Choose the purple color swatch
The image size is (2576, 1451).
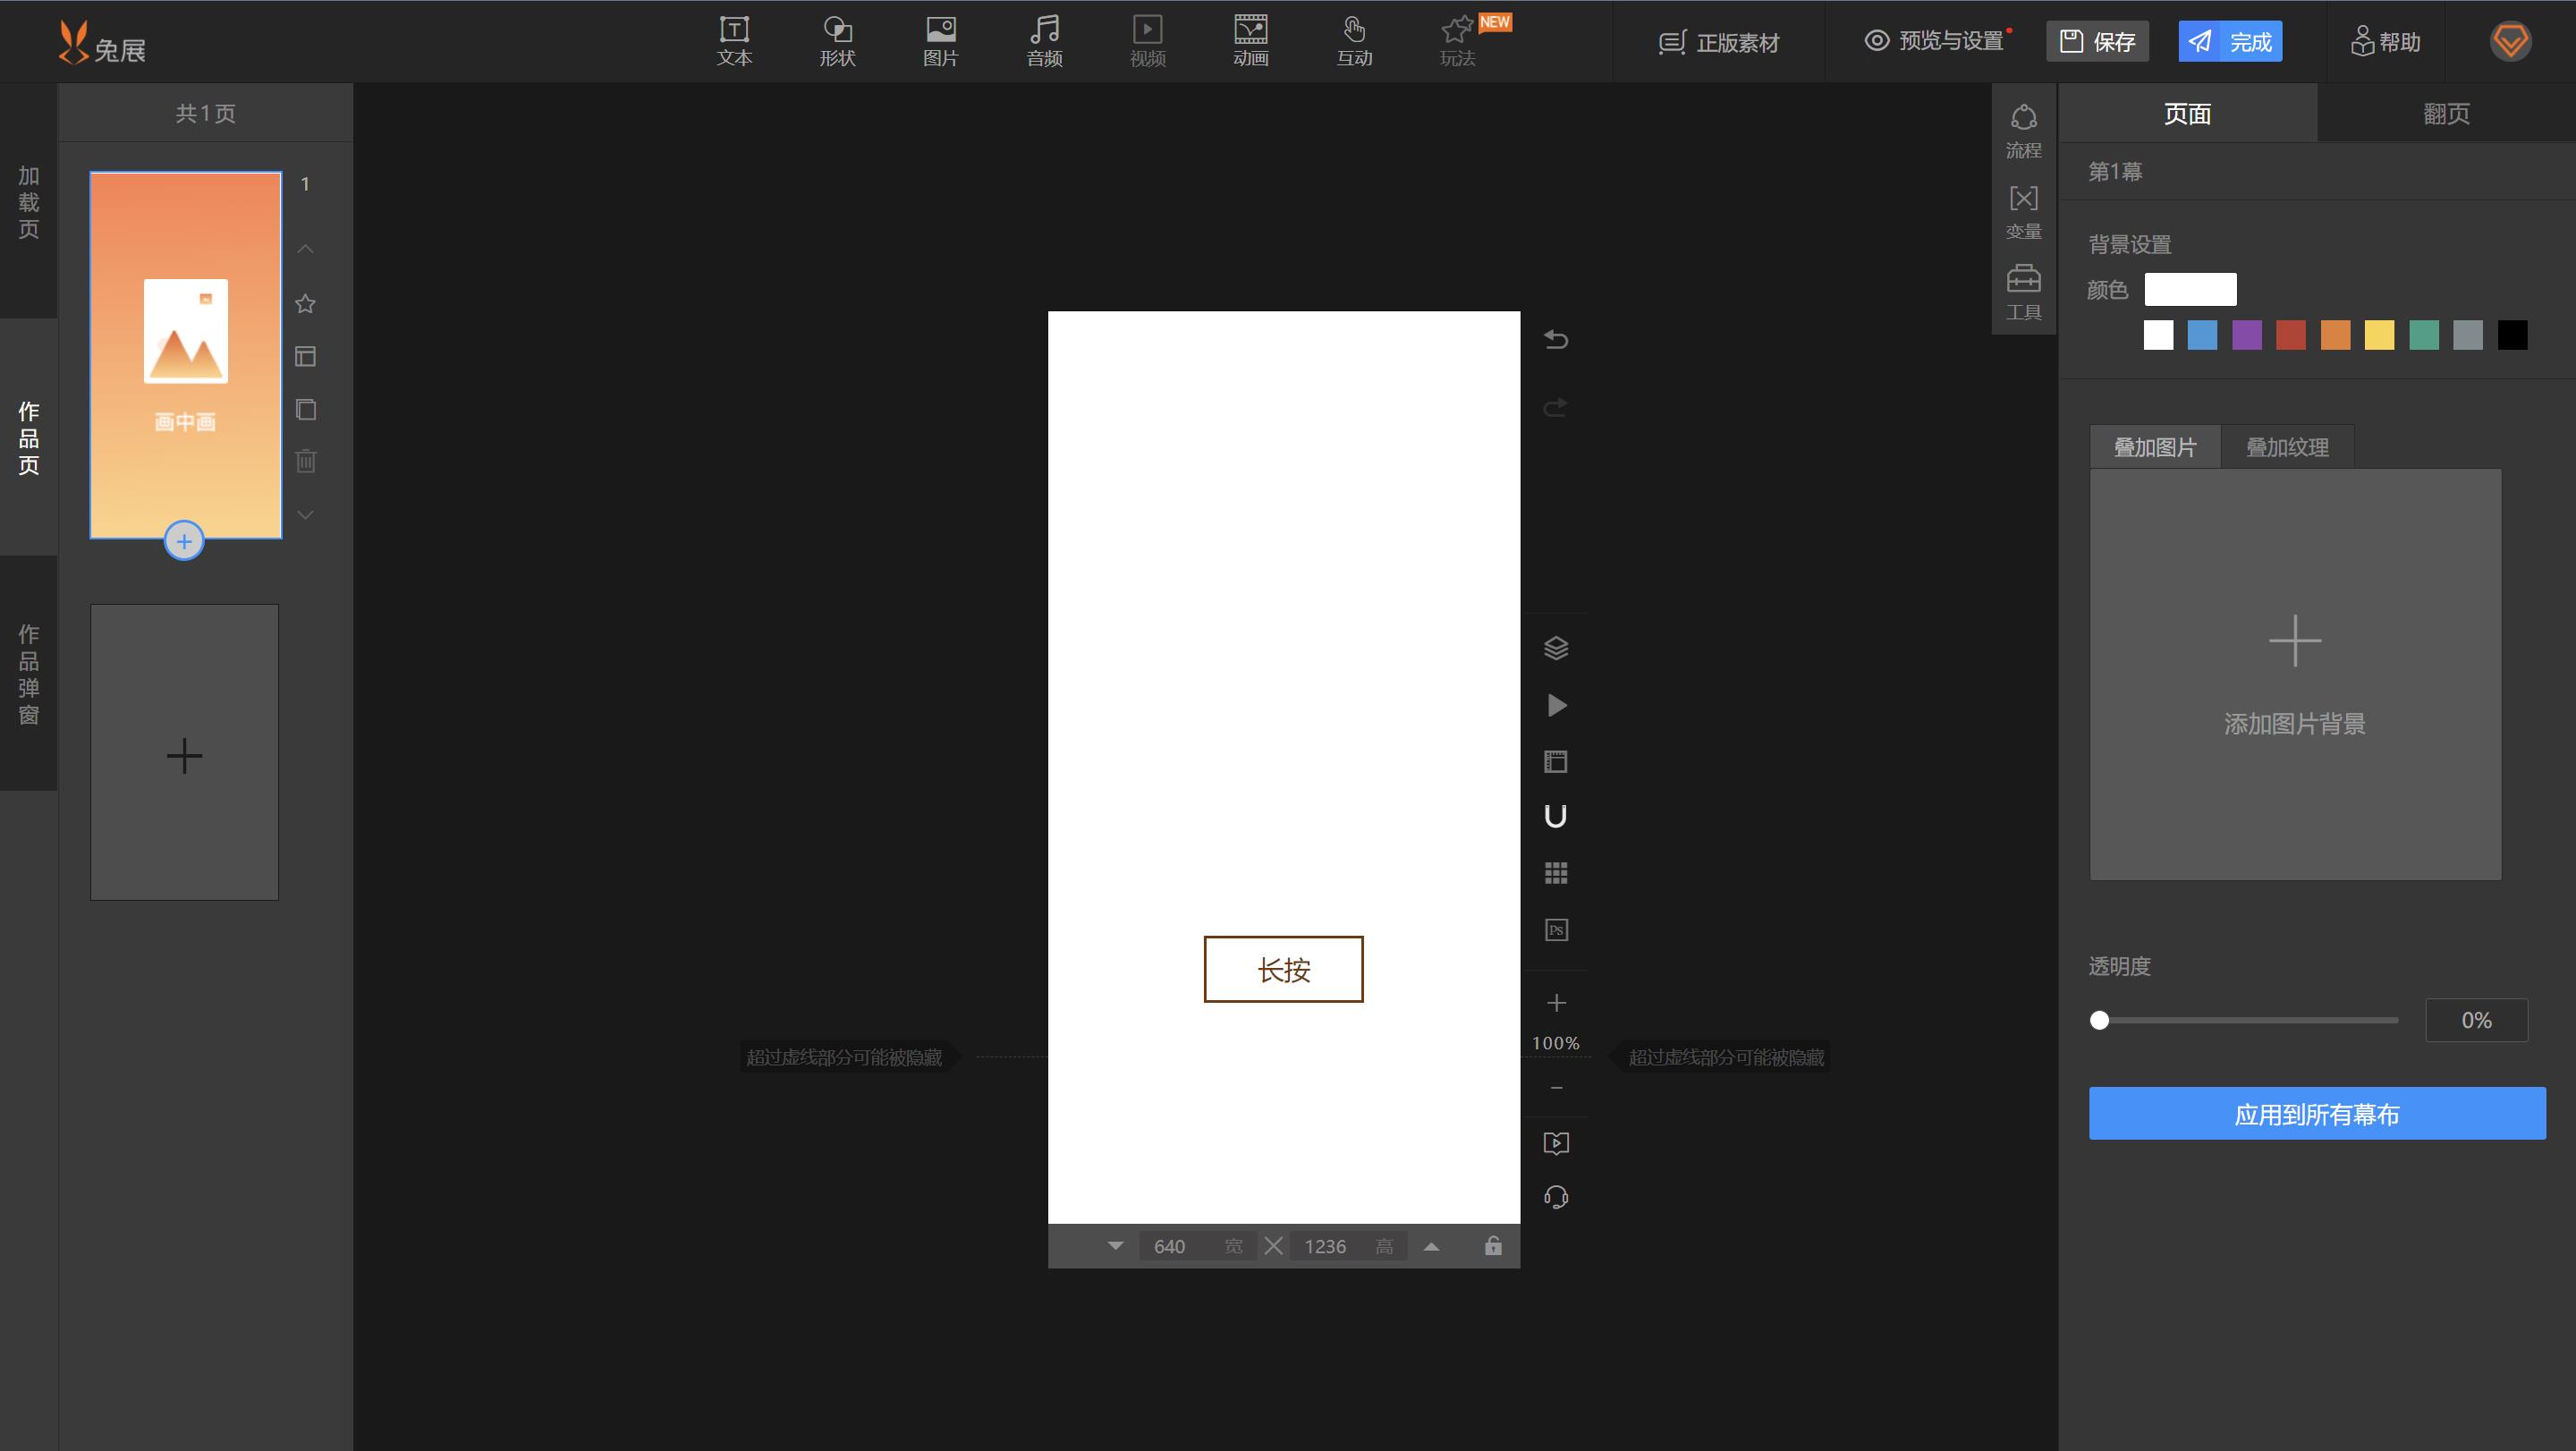(x=2246, y=335)
